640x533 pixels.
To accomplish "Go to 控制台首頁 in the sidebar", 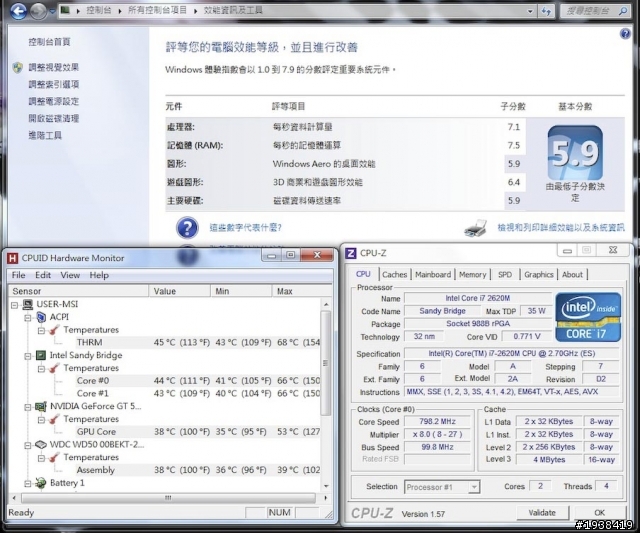I will coord(49,42).
